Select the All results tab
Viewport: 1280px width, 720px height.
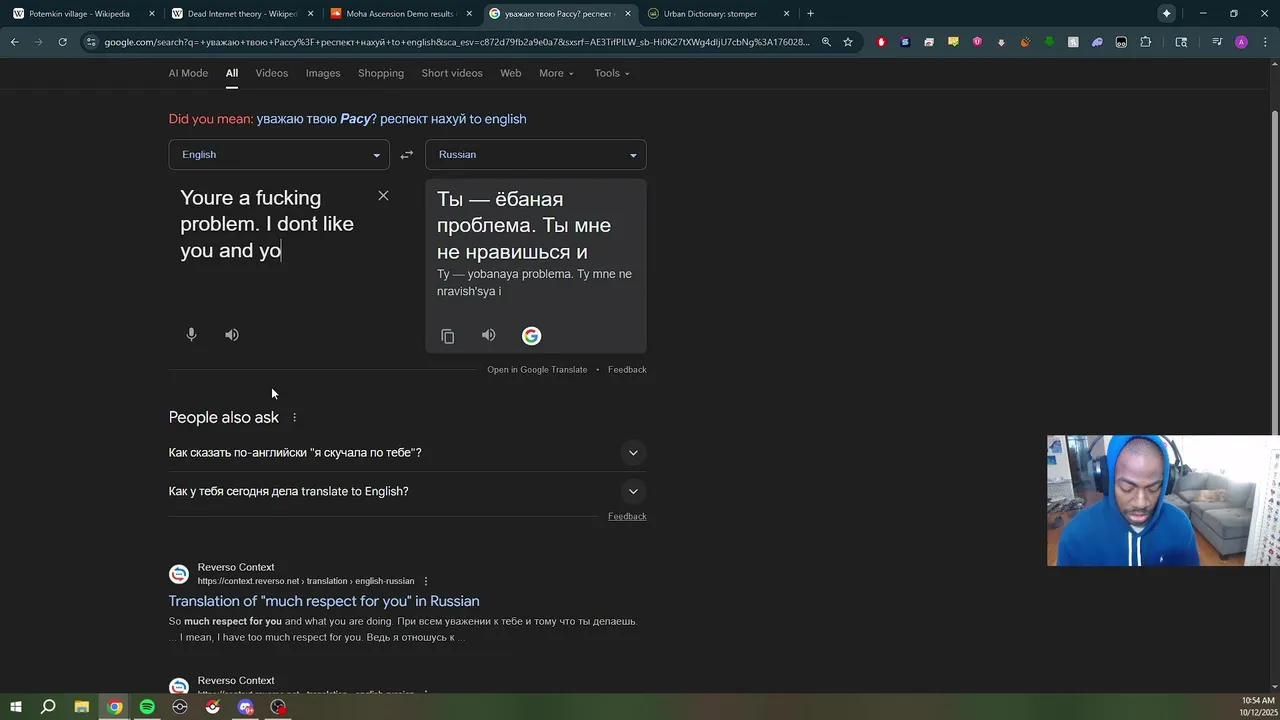(232, 73)
